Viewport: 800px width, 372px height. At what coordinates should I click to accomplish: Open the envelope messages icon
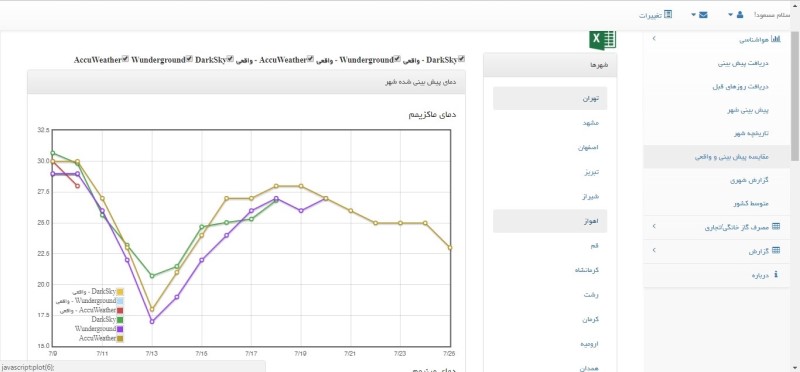703,15
